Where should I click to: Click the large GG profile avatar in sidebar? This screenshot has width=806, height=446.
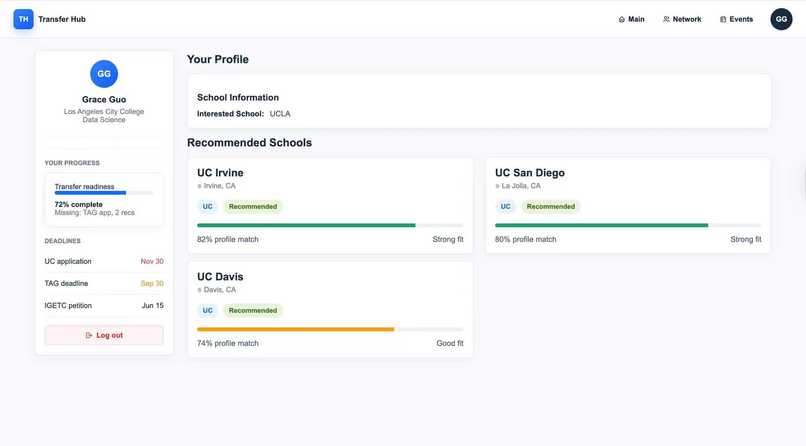pyautogui.click(x=104, y=73)
